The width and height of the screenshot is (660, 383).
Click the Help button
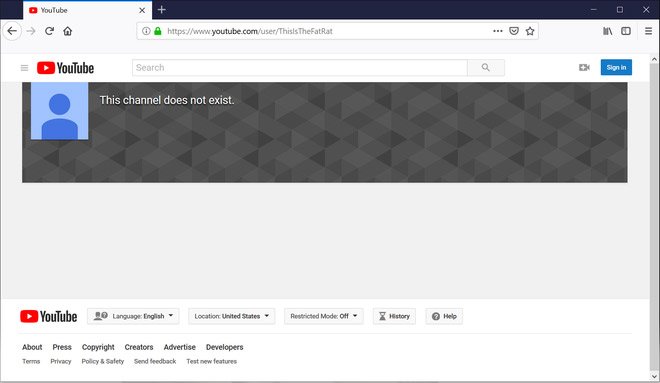click(x=444, y=316)
